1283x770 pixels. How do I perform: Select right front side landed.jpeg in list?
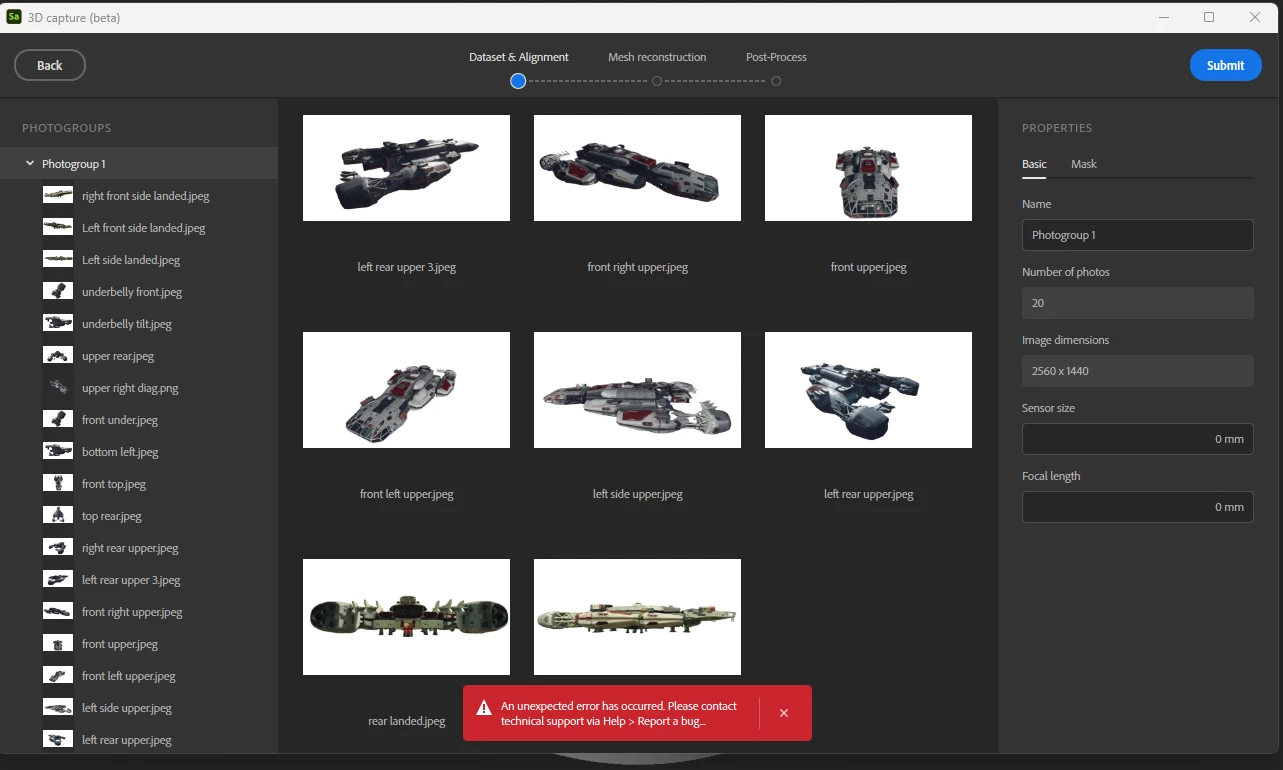139,196
